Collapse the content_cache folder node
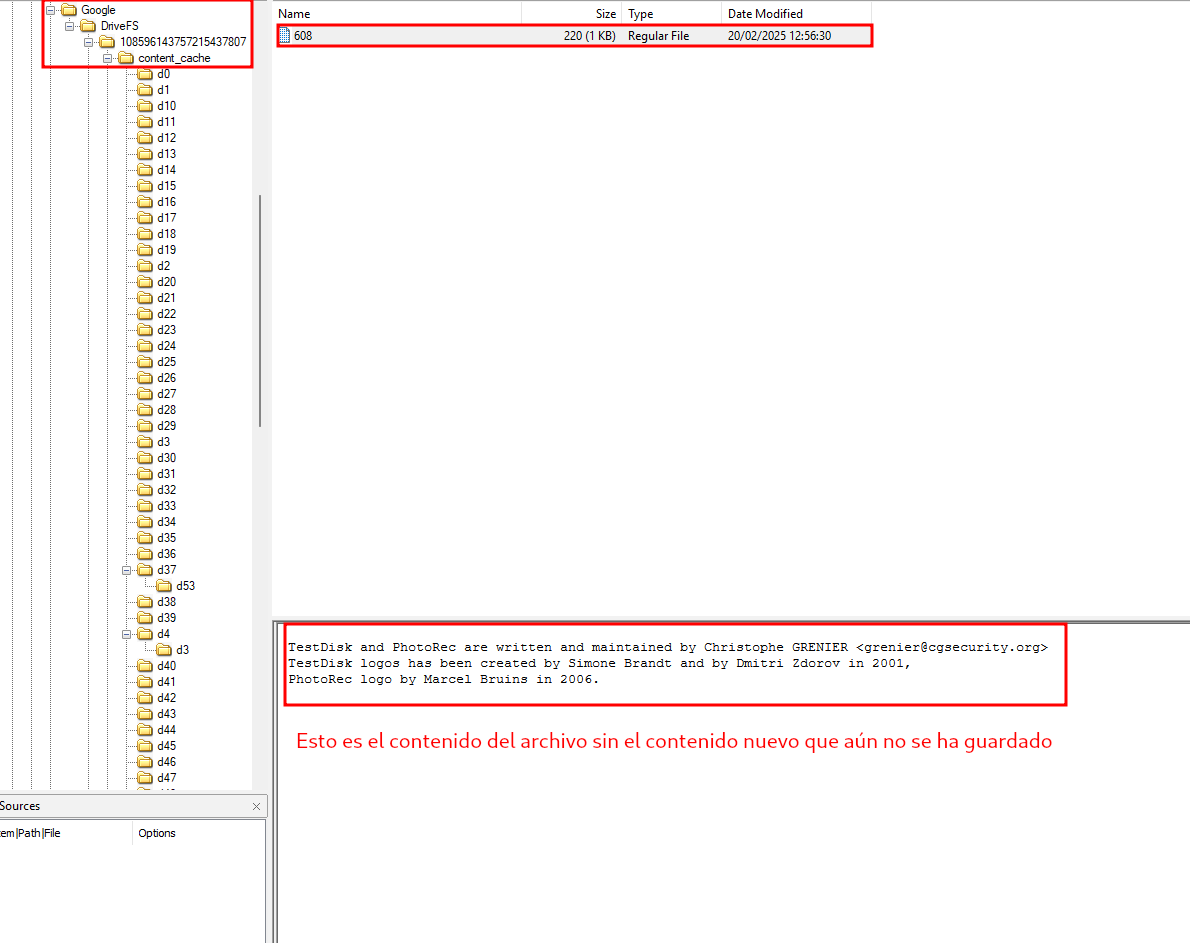Screen dimensions: 1190x943 (x=108, y=58)
